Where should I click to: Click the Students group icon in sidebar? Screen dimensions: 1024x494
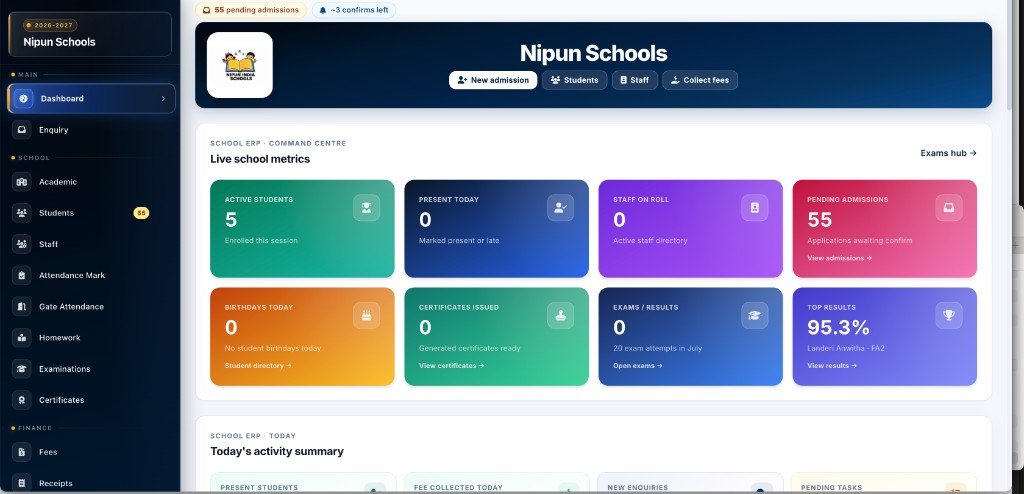tap(22, 213)
